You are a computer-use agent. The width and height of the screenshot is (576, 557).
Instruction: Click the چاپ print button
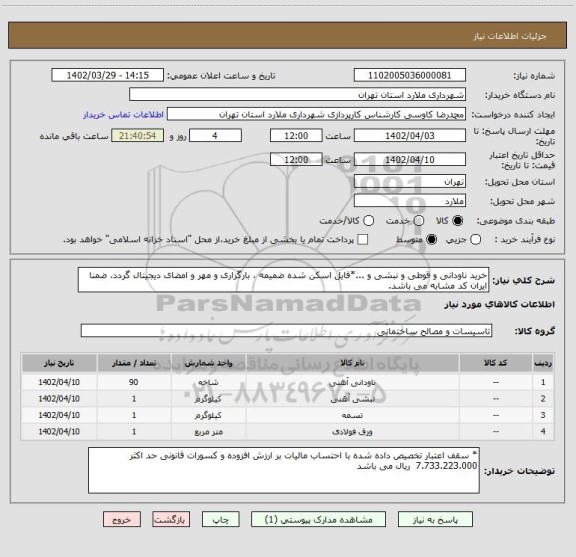[x=220, y=520]
